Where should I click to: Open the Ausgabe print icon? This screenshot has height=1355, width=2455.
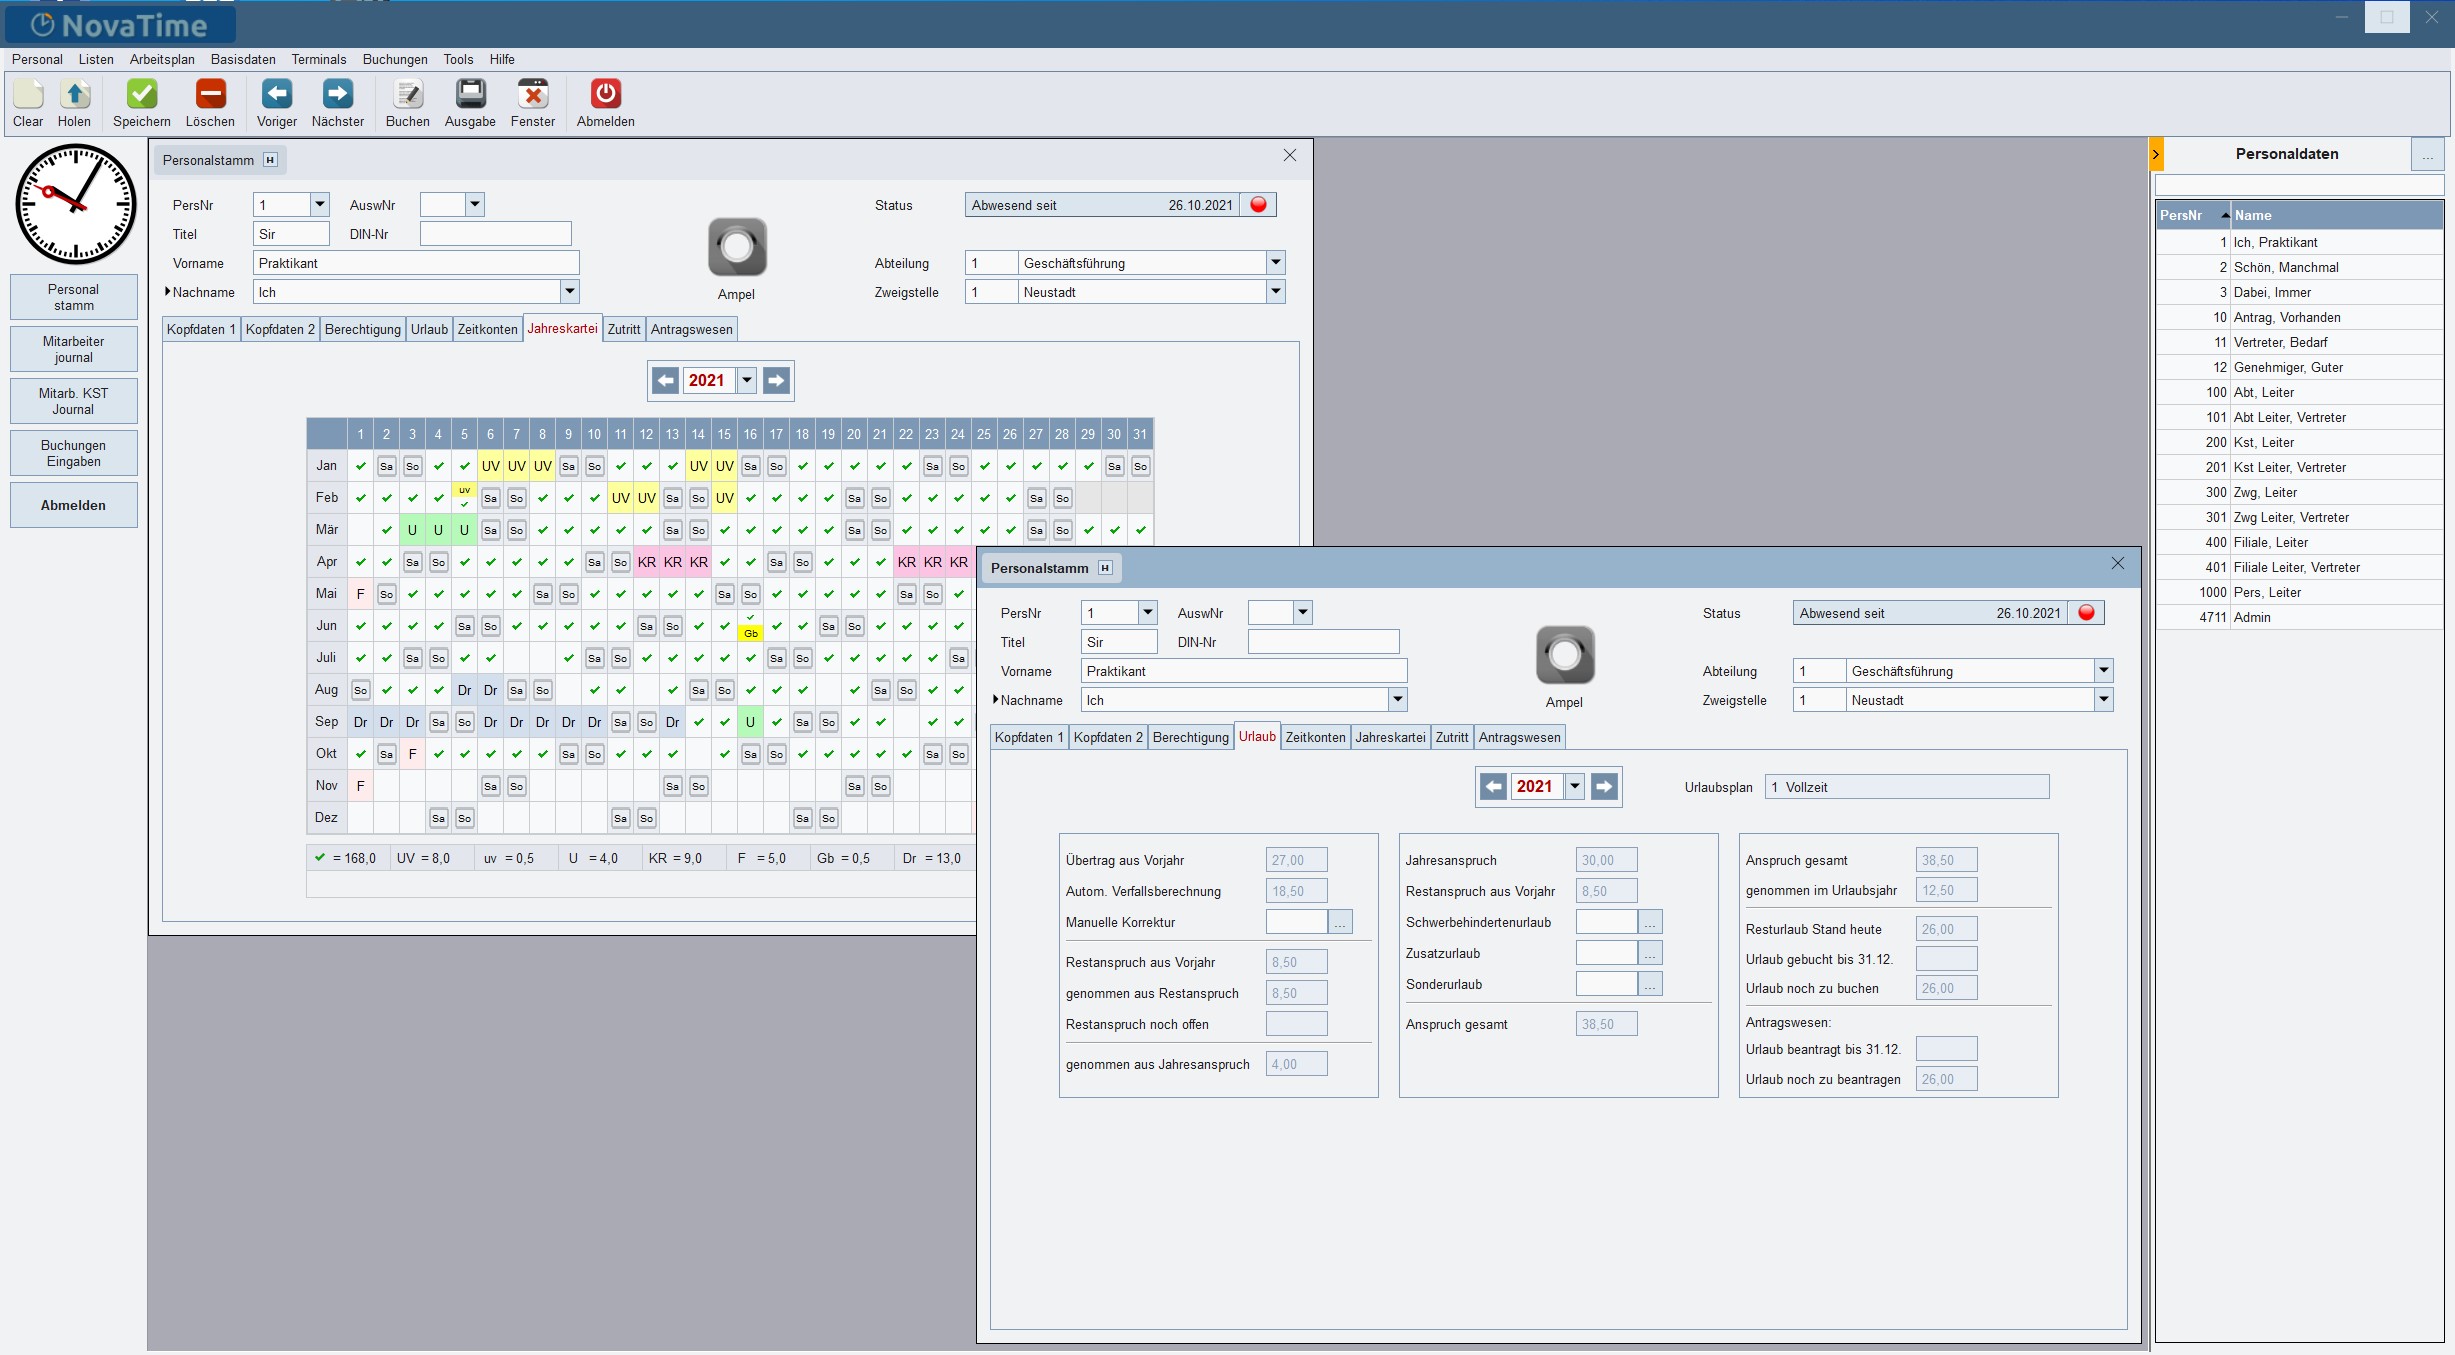coord(470,94)
